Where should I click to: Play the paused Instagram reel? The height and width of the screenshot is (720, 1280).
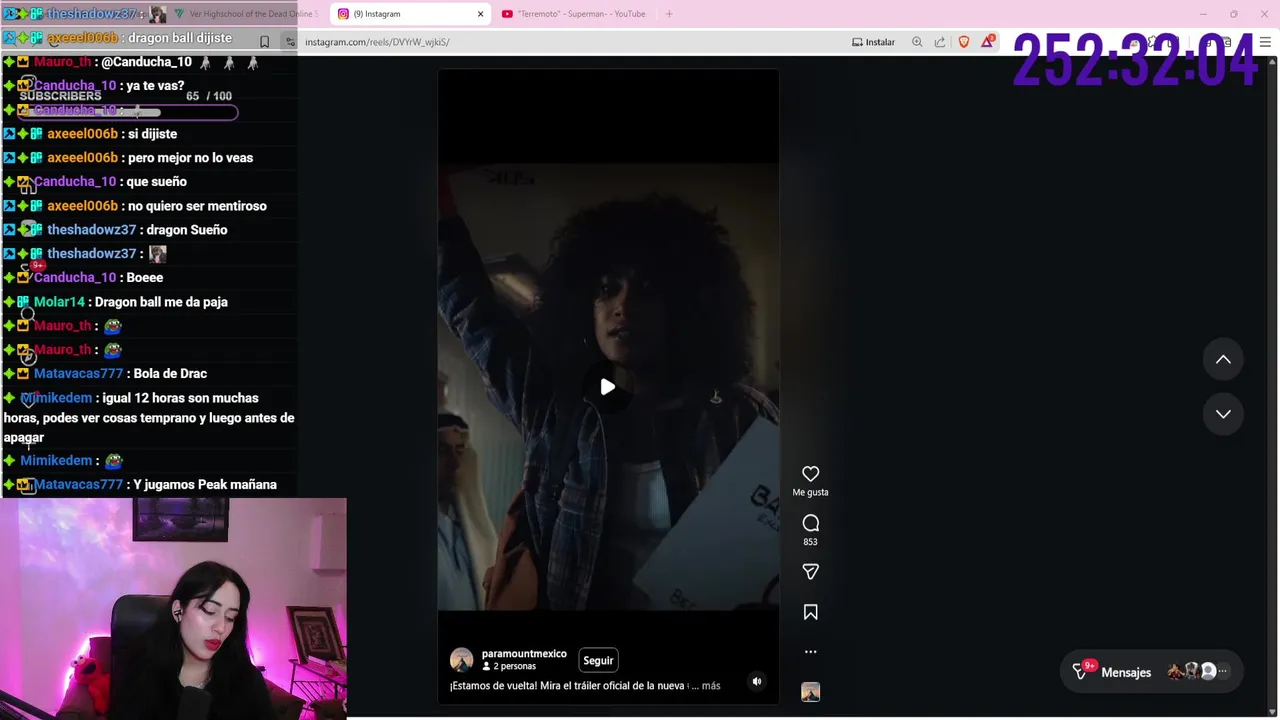pos(608,387)
